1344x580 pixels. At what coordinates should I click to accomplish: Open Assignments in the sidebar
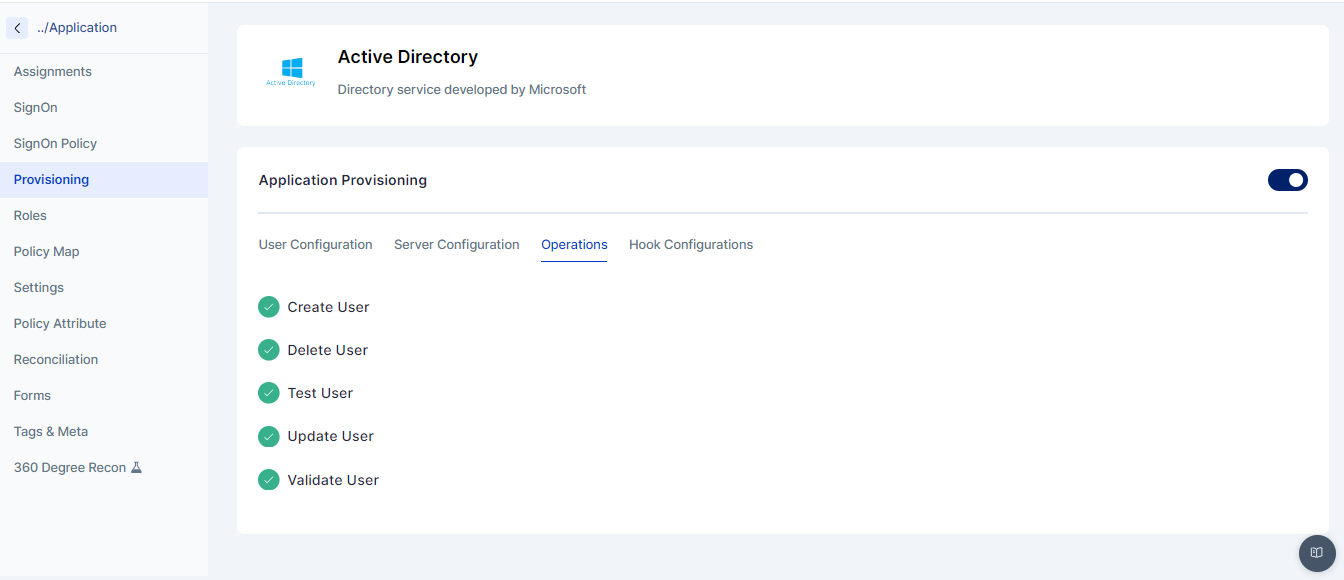coord(53,72)
